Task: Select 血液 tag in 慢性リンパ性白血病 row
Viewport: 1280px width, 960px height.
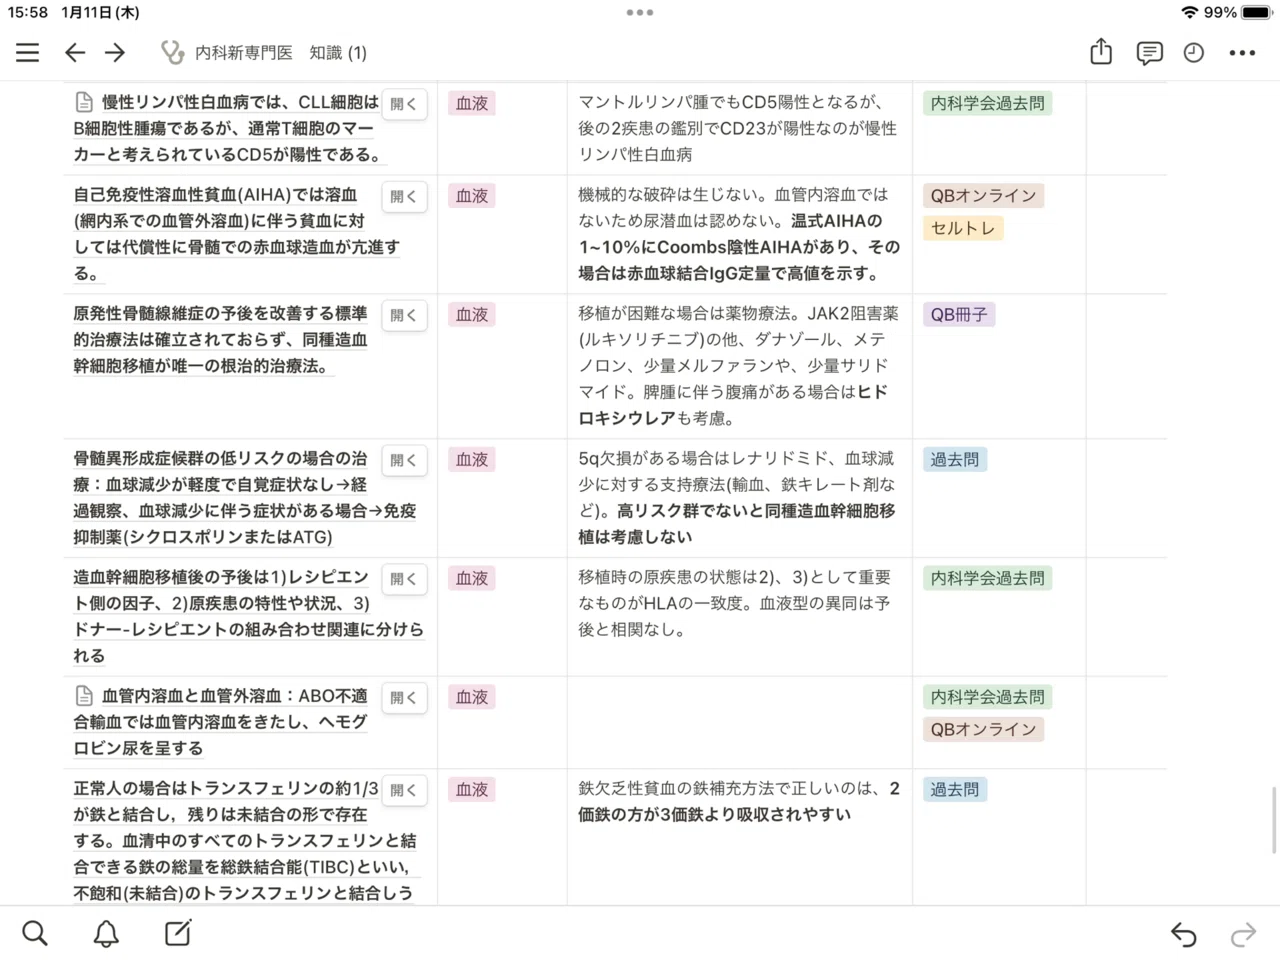Action: click(472, 103)
